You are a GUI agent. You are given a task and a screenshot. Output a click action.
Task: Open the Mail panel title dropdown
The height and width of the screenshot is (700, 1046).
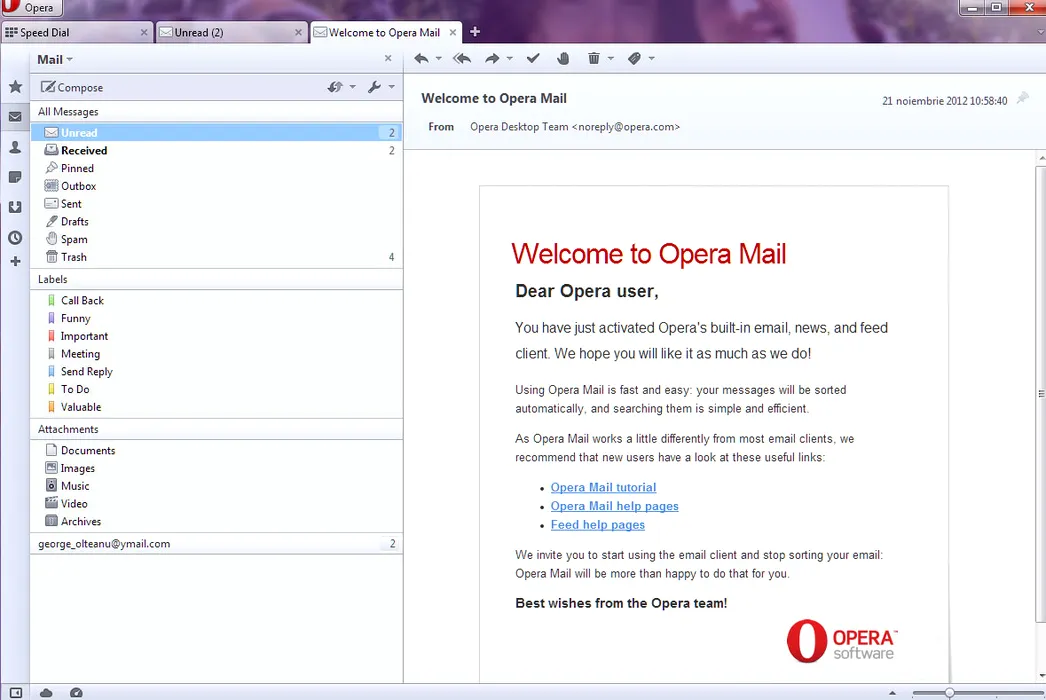coord(55,59)
